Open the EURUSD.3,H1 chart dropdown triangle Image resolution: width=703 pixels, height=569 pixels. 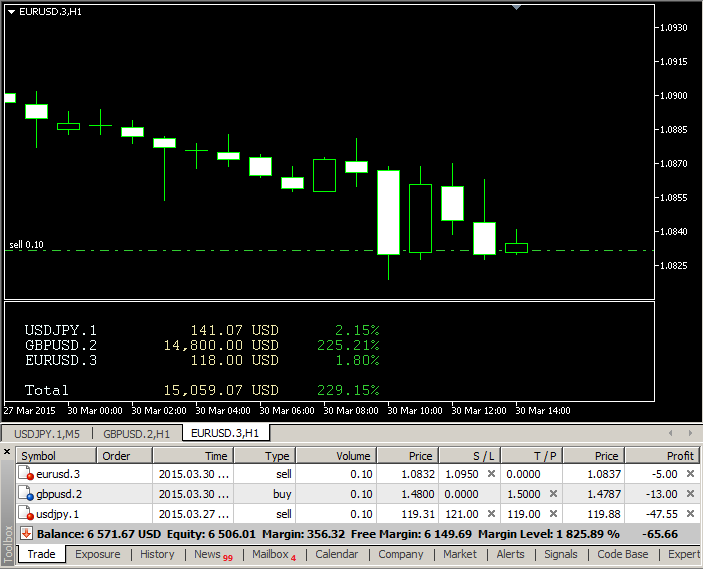(x=10, y=12)
